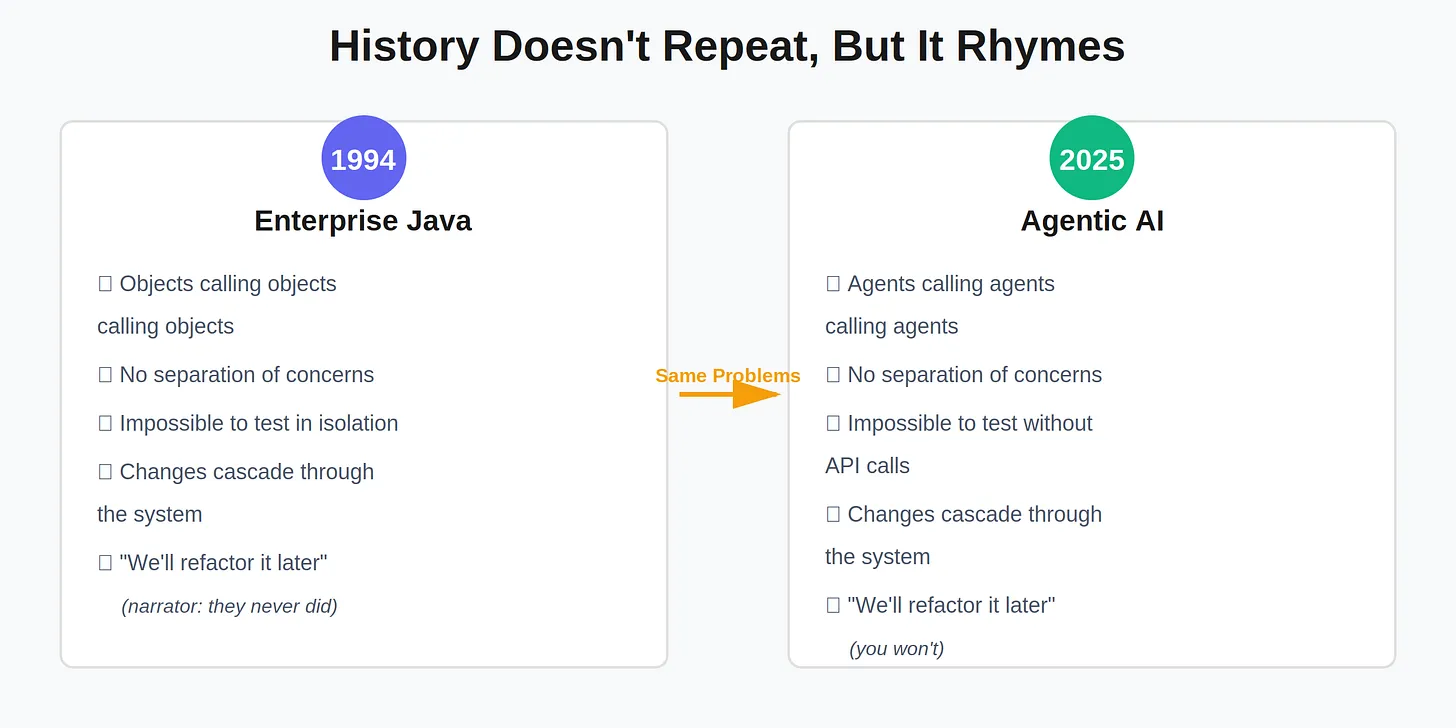Image resolution: width=1456 pixels, height=728 pixels.
Task: Click bullet icon before "Agents calling agents"
Action: 833,284
